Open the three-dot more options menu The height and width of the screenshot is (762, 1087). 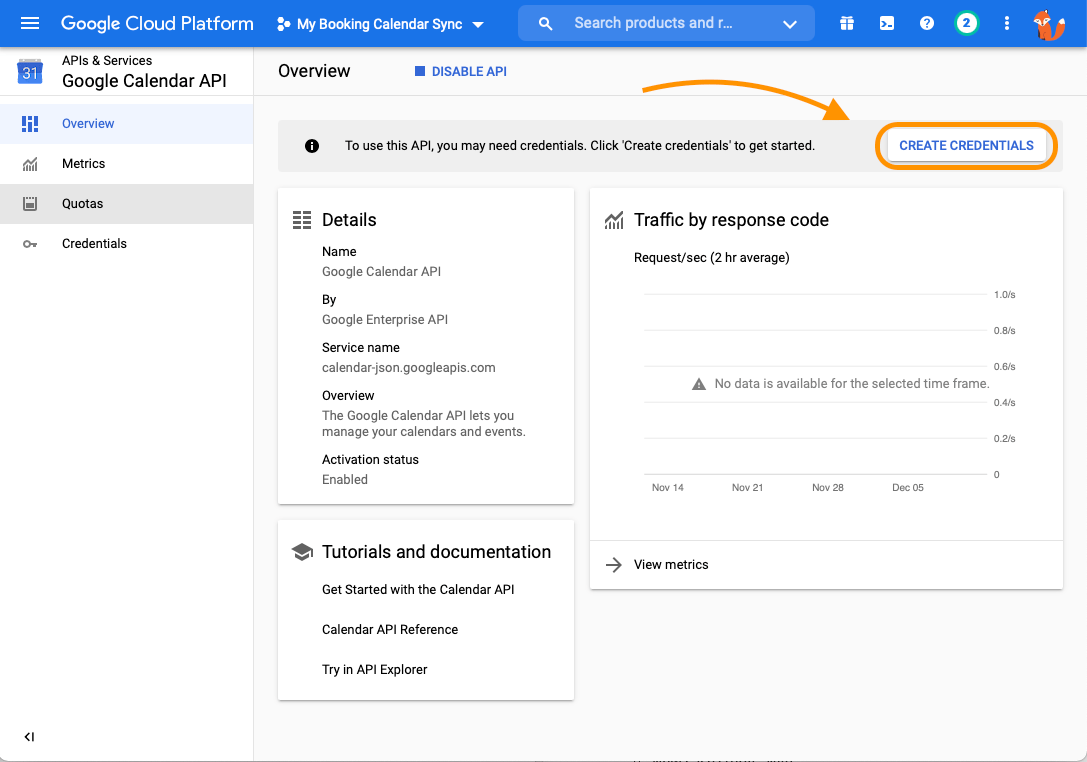coord(1007,23)
